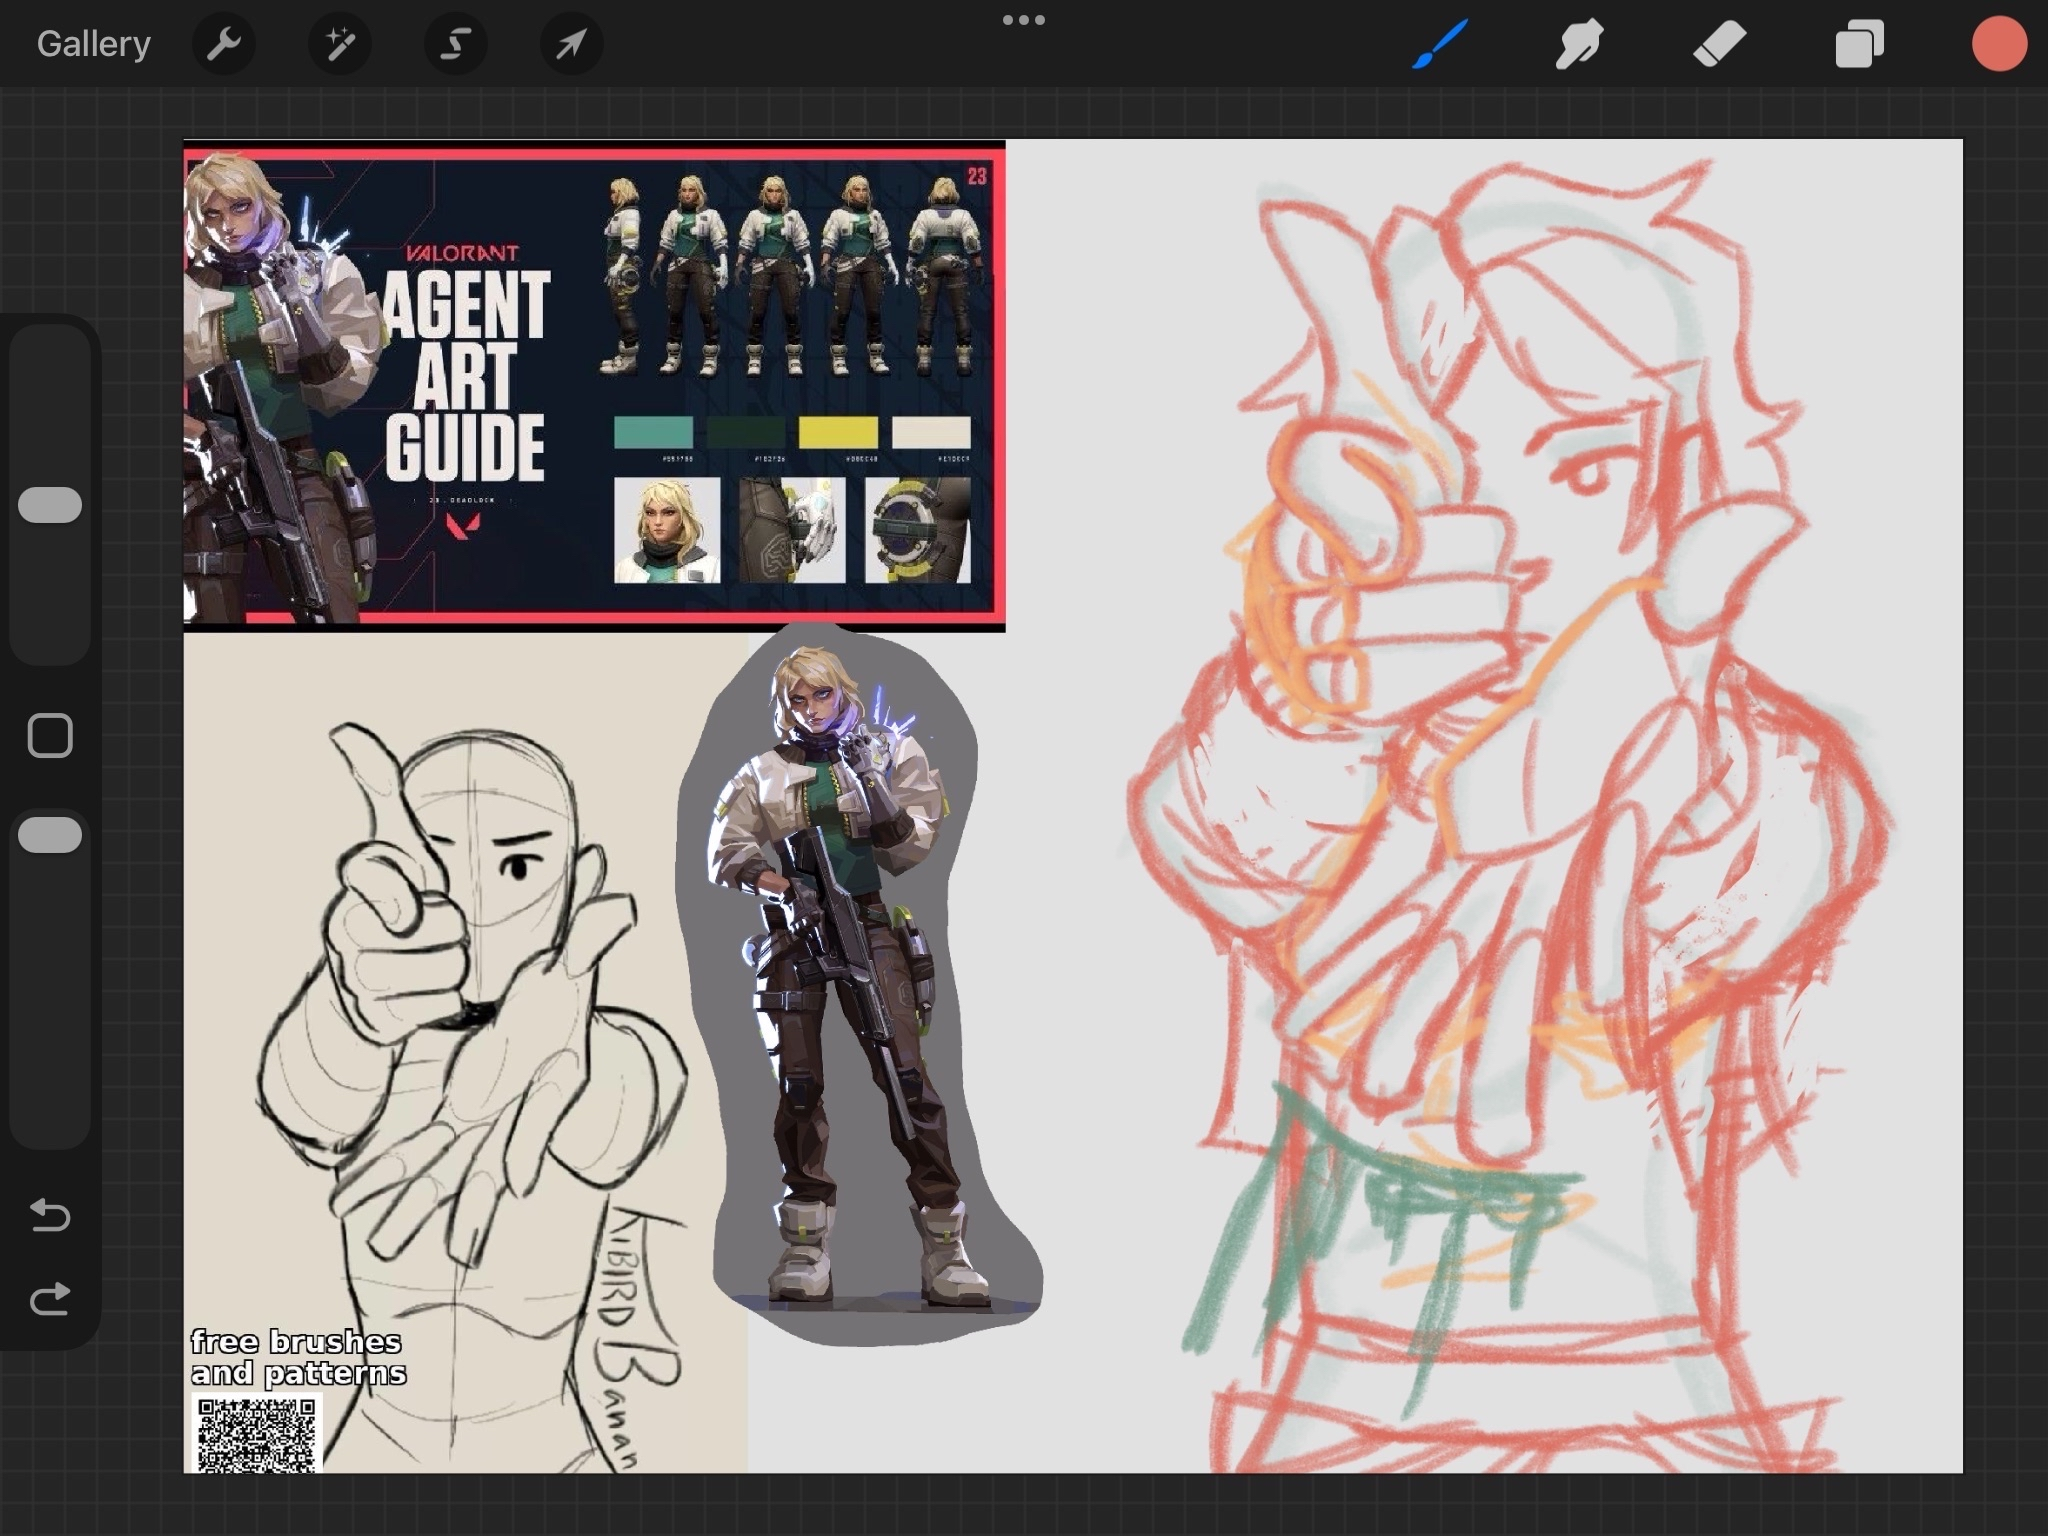Select the Transform arrow tool
Screen dimensions: 2048x1536
click(571, 44)
